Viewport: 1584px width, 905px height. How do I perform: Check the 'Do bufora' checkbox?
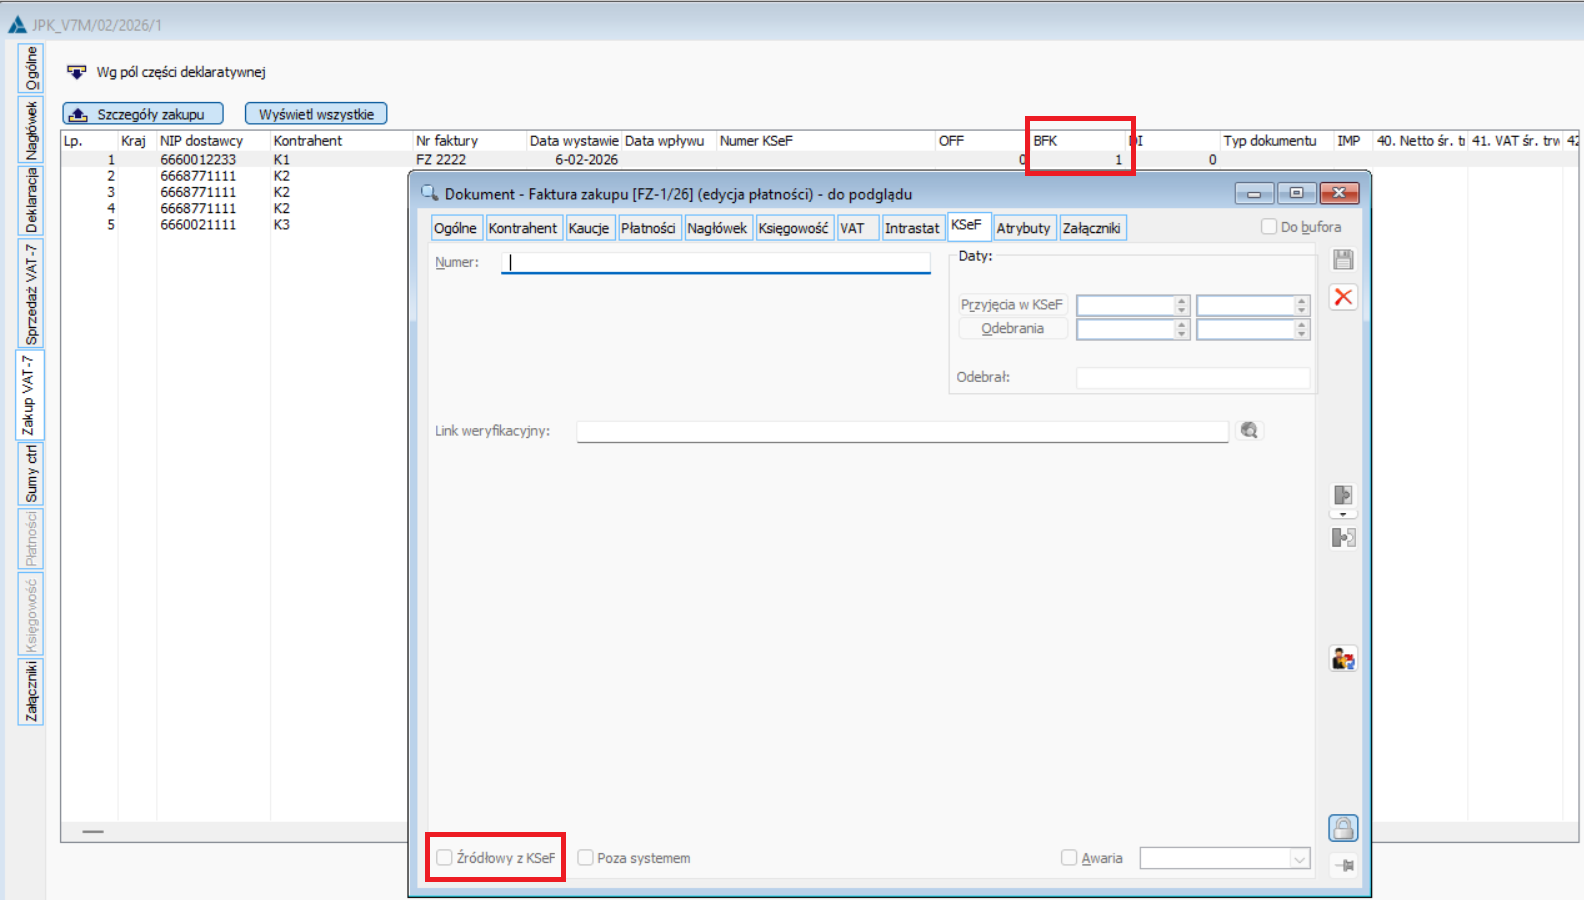point(1269,227)
